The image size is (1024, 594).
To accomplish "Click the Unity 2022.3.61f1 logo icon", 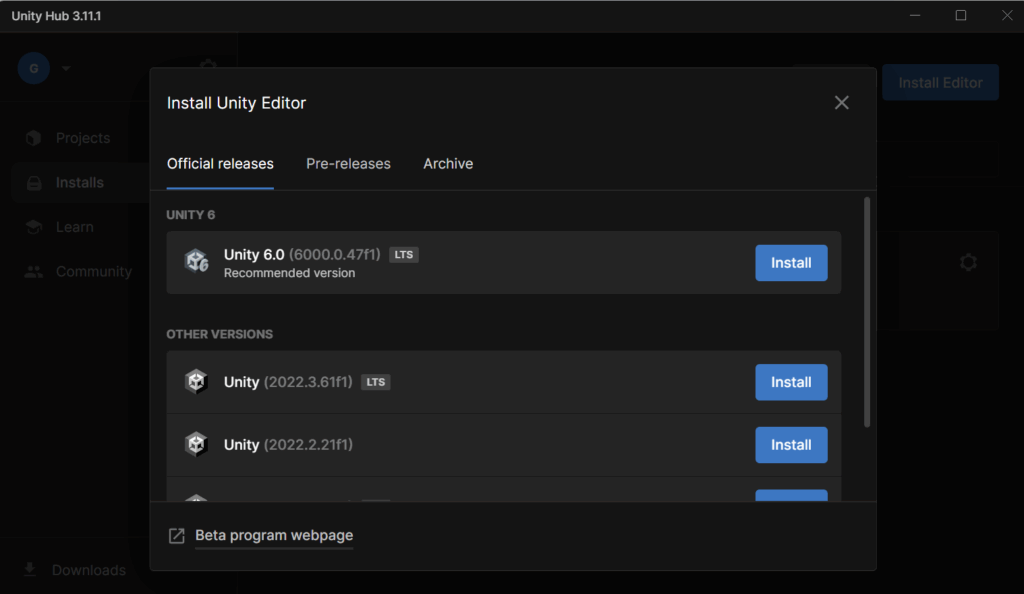I will (x=196, y=381).
